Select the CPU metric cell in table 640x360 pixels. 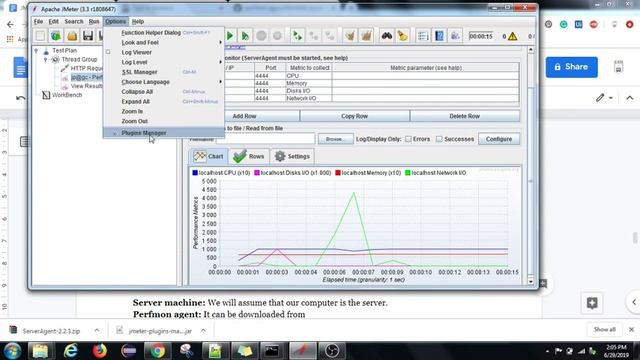click(309, 76)
